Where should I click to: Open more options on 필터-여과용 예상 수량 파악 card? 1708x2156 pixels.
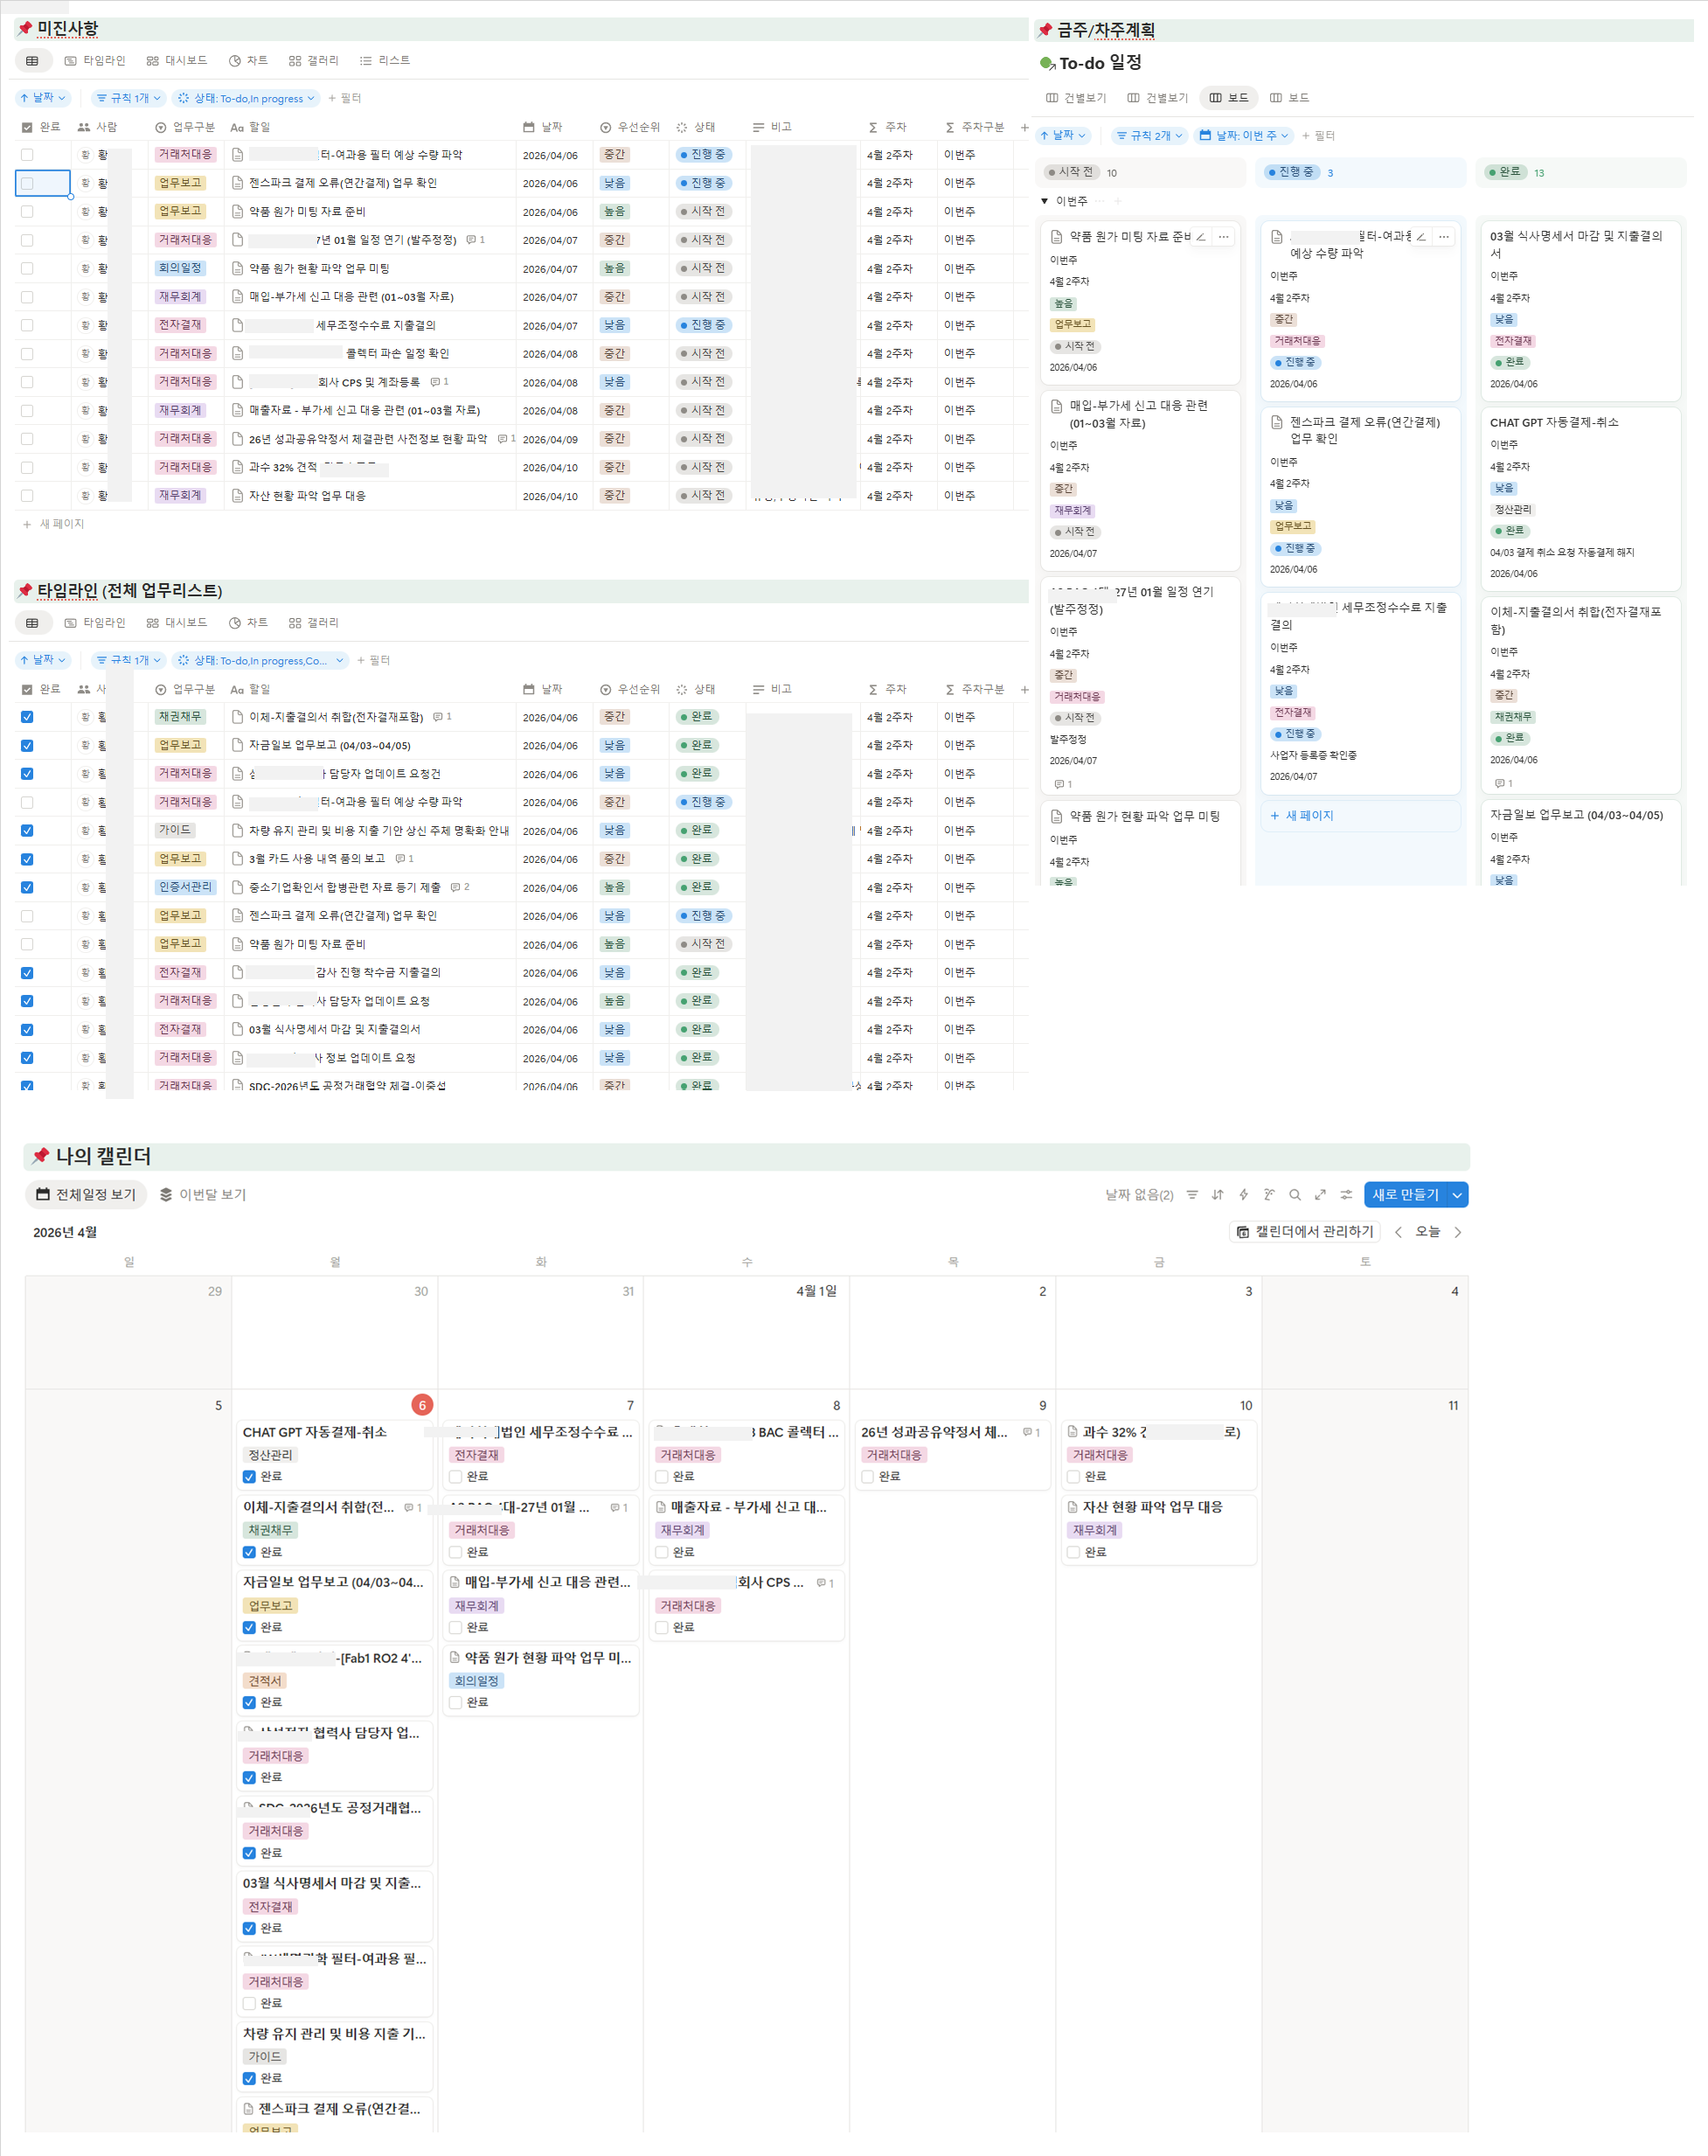[1443, 237]
